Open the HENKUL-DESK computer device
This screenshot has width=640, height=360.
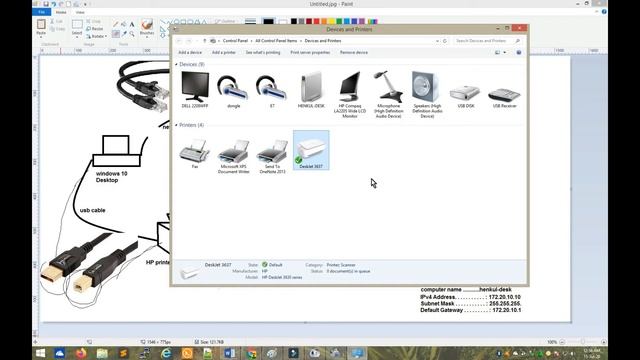(x=311, y=90)
